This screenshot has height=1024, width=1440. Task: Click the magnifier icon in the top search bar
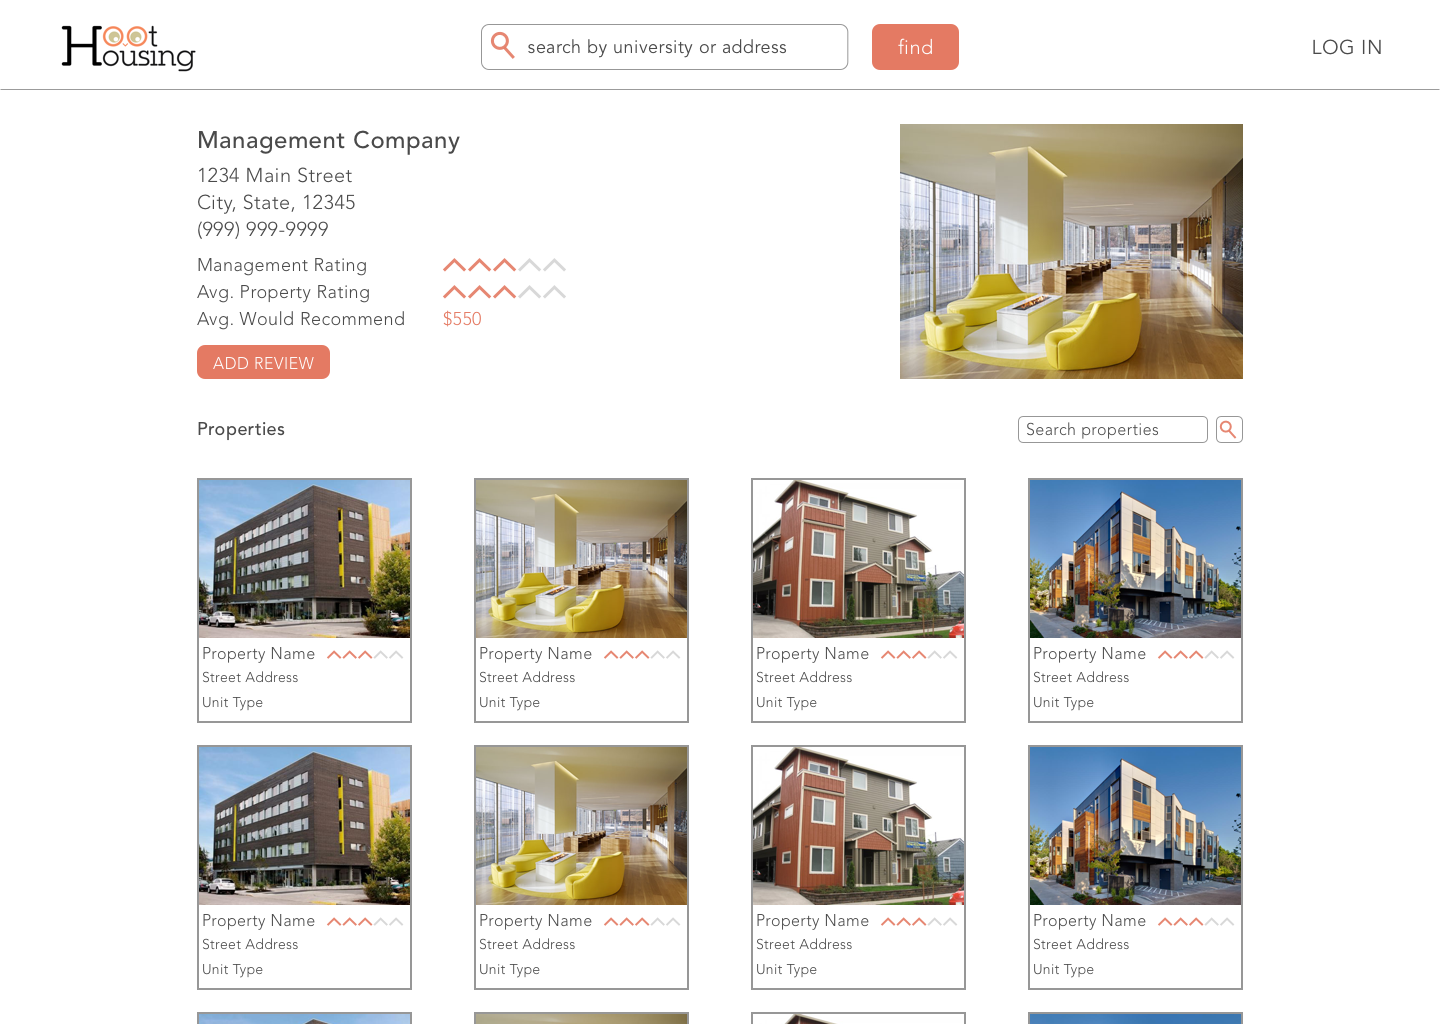pos(503,46)
